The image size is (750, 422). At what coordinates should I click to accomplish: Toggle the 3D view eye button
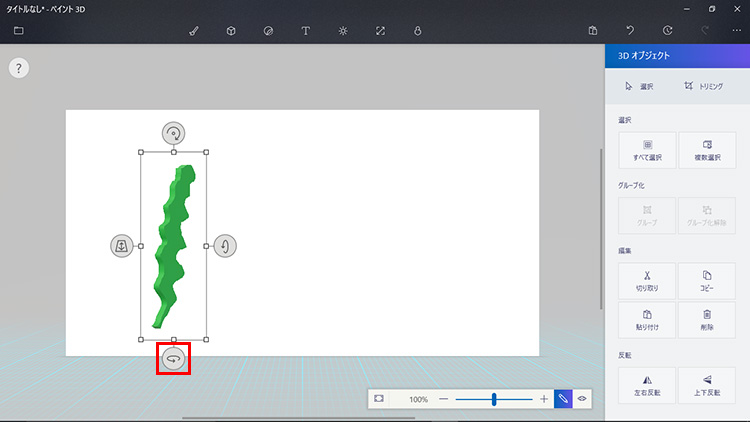(x=582, y=399)
